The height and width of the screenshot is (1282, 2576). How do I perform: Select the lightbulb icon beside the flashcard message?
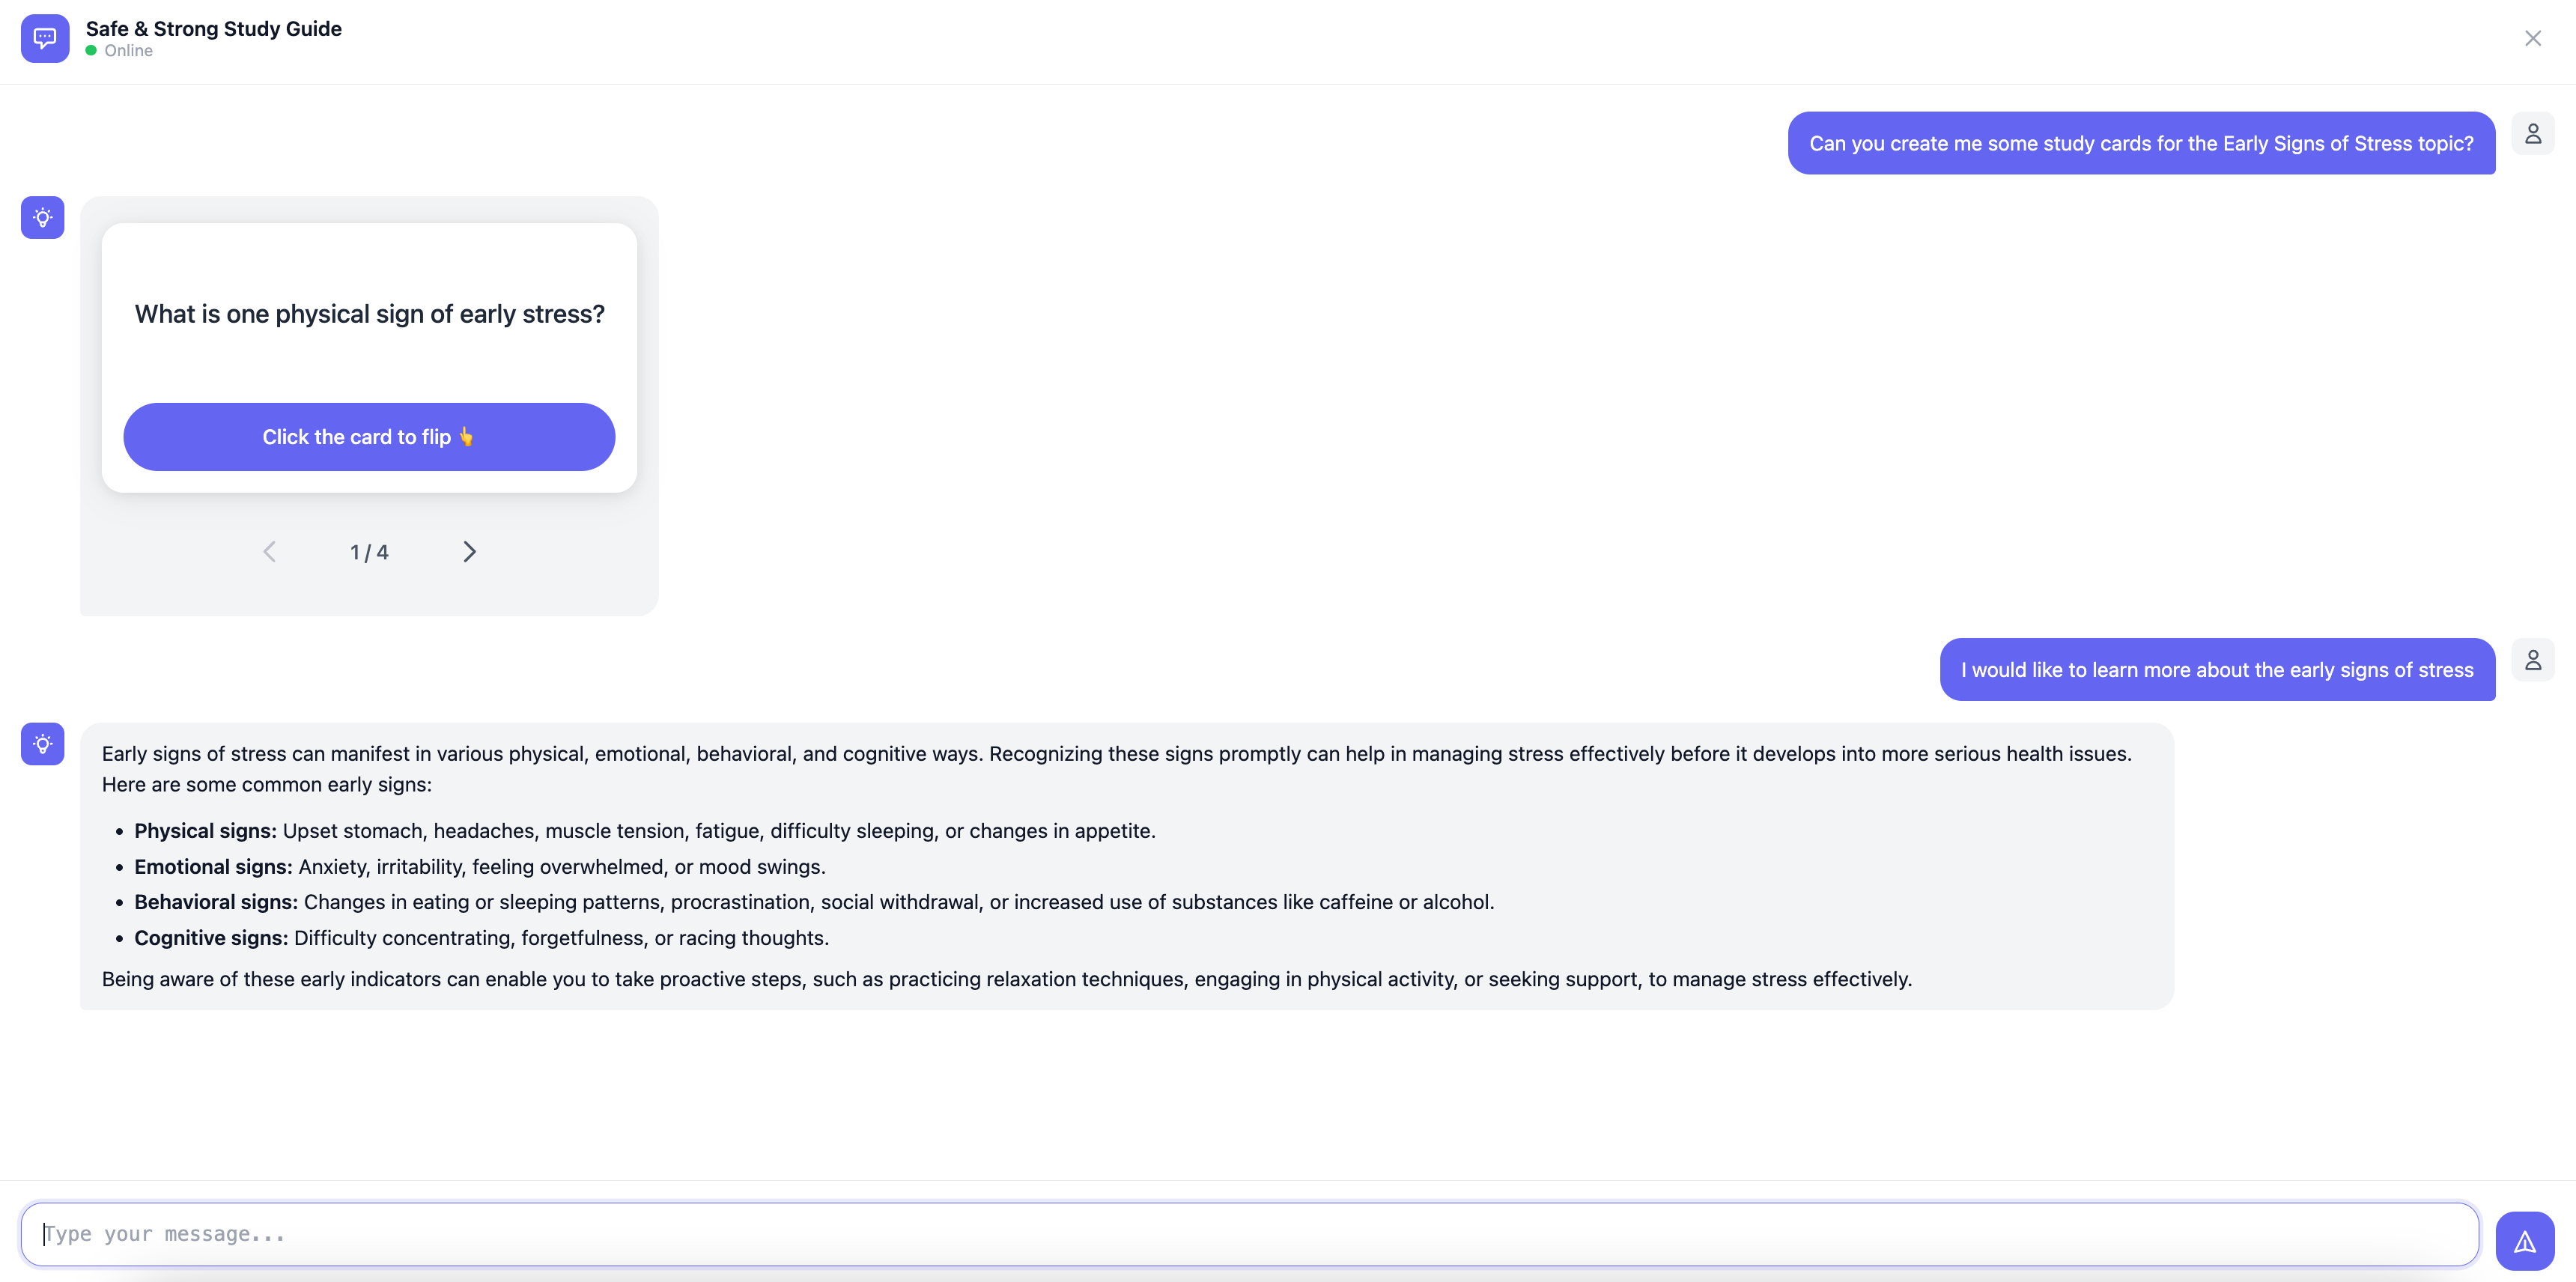point(42,217)
